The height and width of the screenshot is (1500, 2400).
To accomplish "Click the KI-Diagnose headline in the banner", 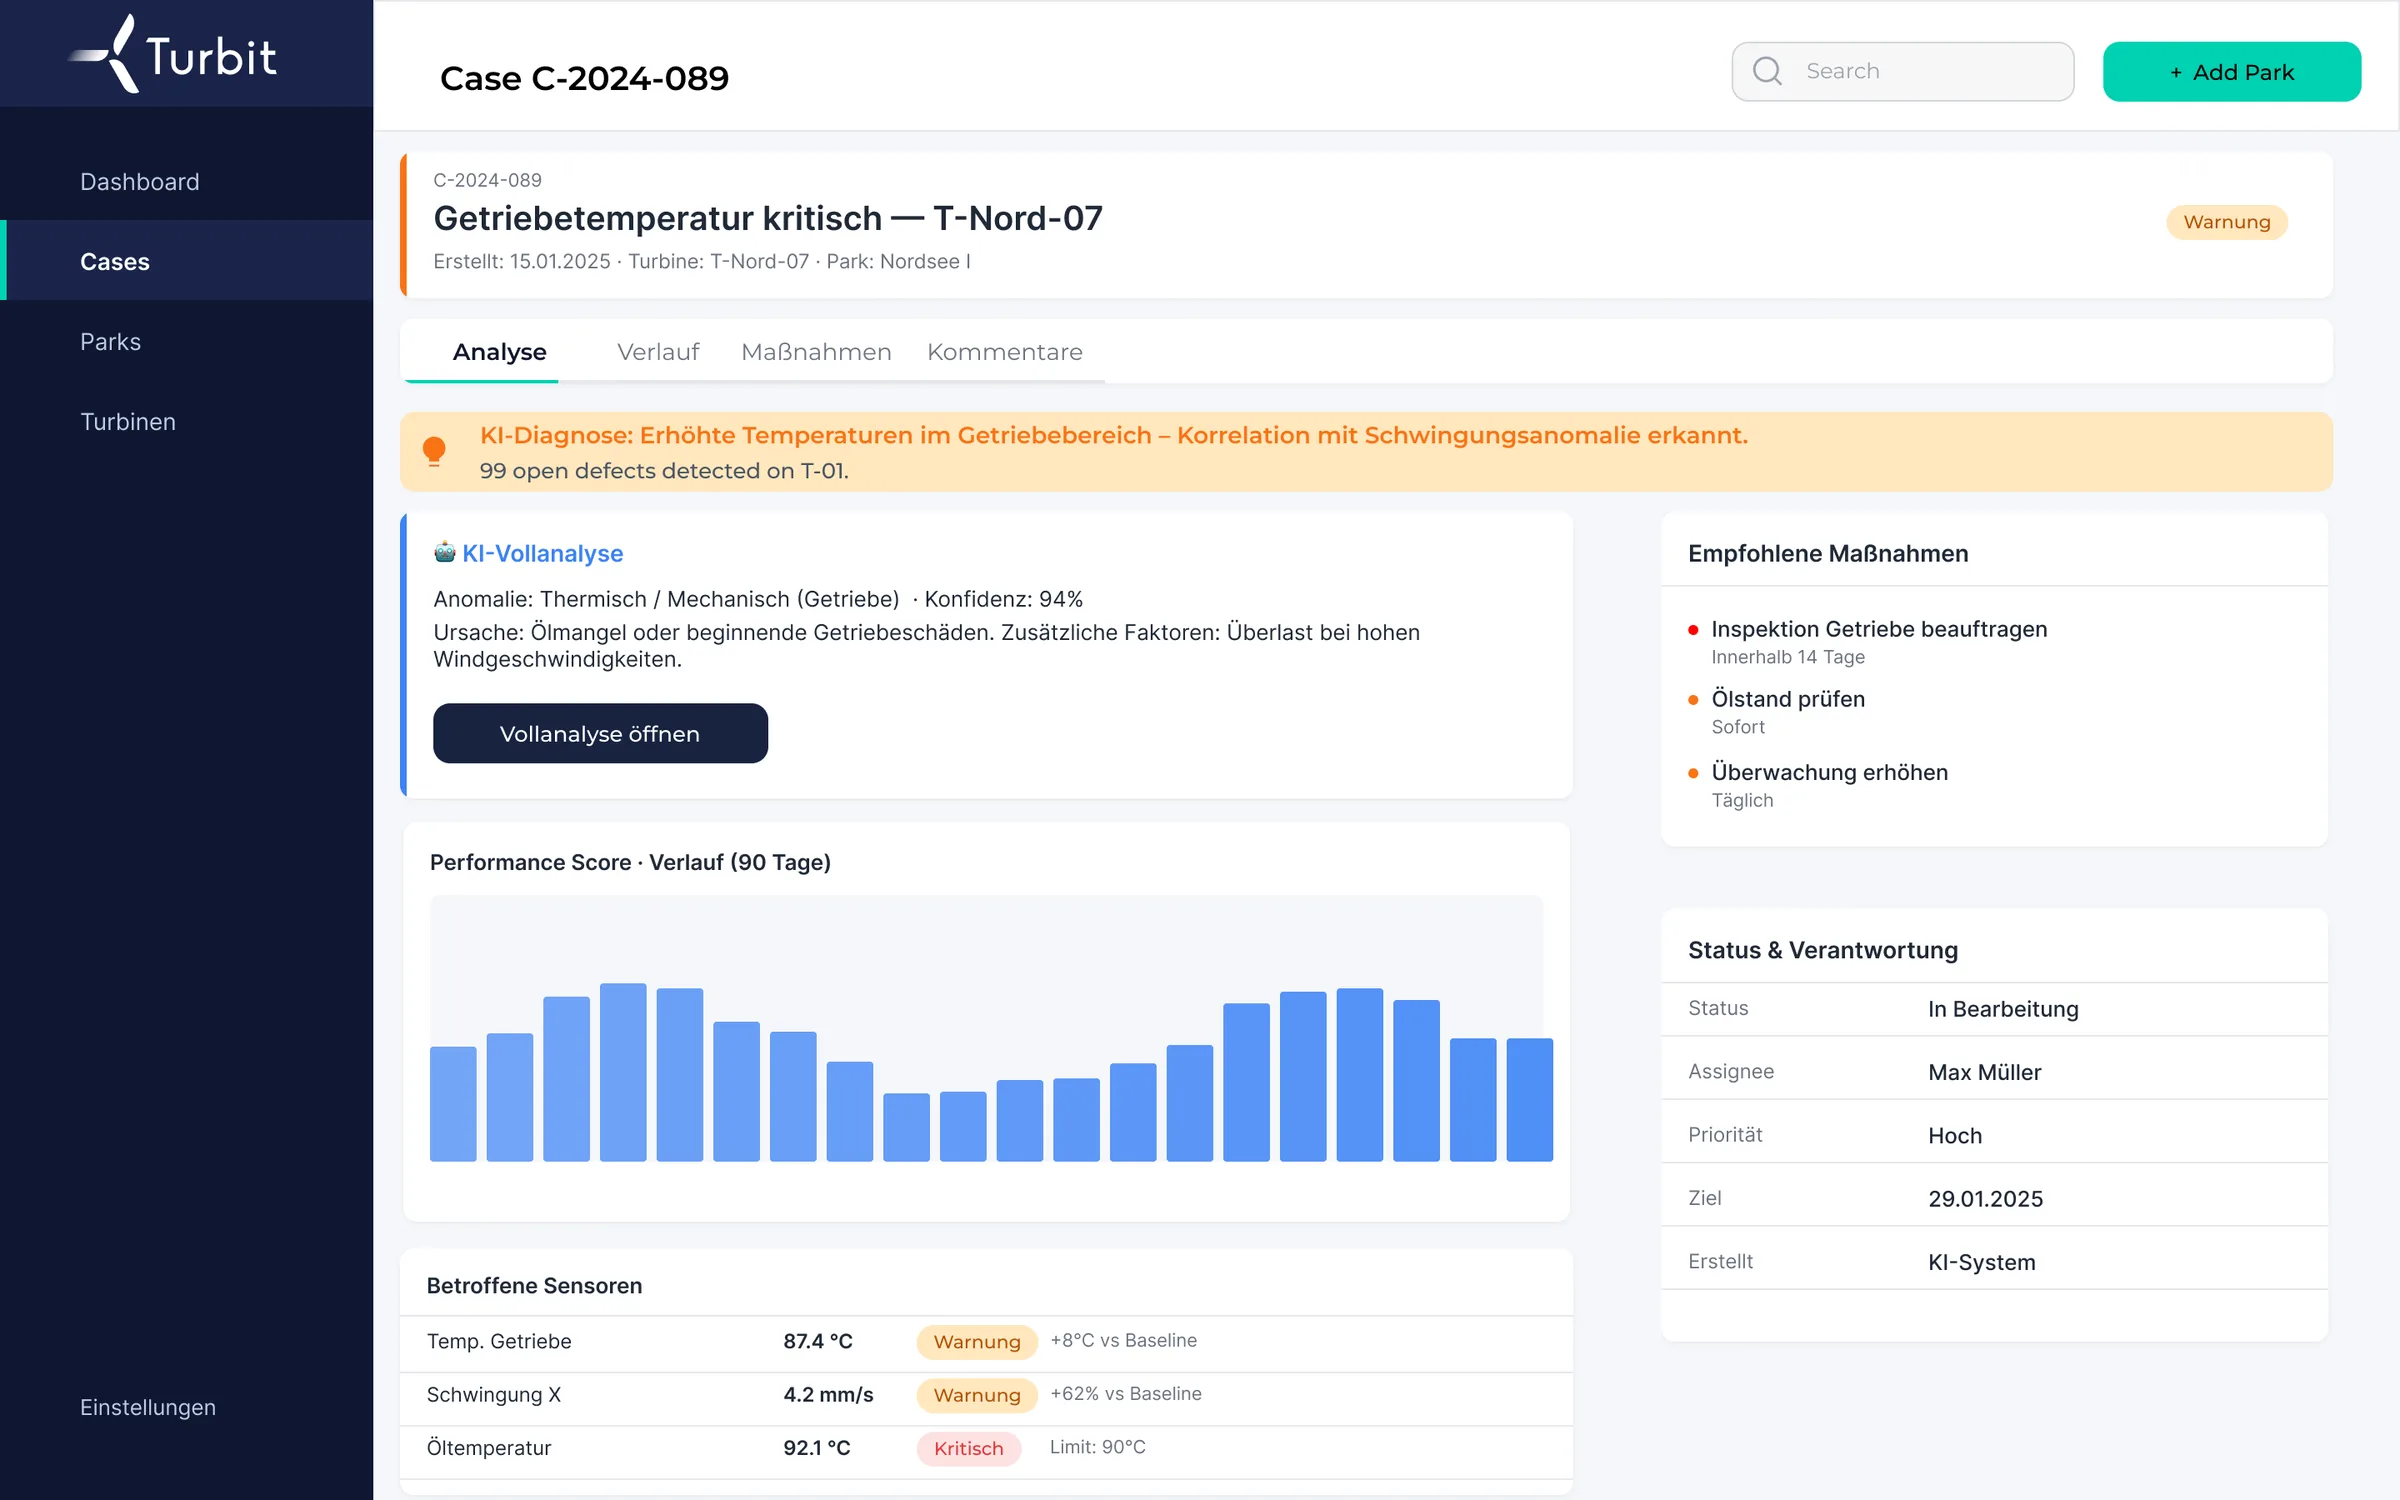I will 1114,435.
